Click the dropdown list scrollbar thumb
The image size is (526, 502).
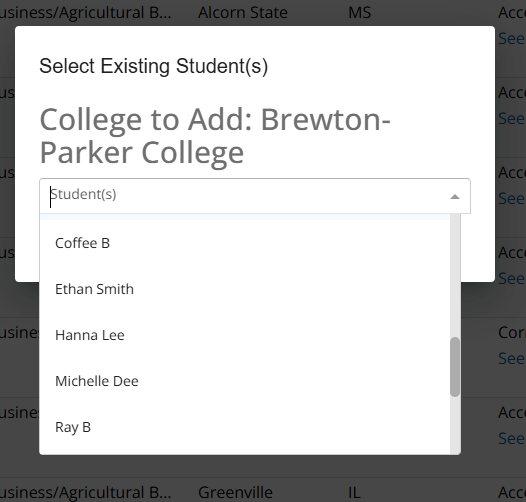coord(455,367)
